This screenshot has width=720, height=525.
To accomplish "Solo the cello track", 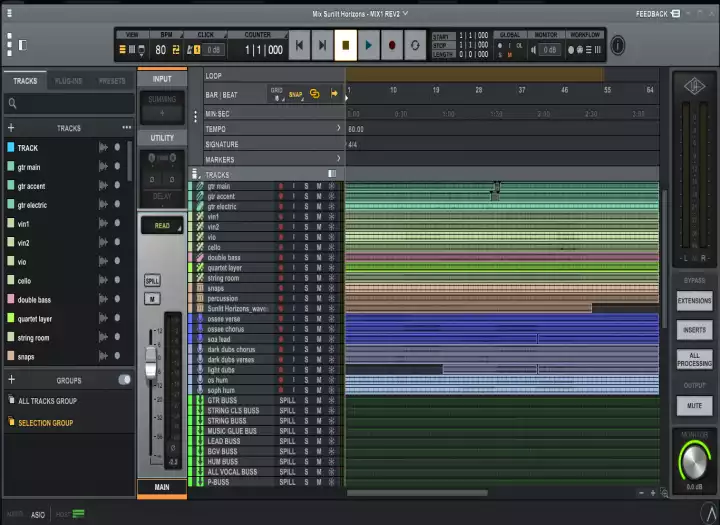I will [x=307, y=247].
